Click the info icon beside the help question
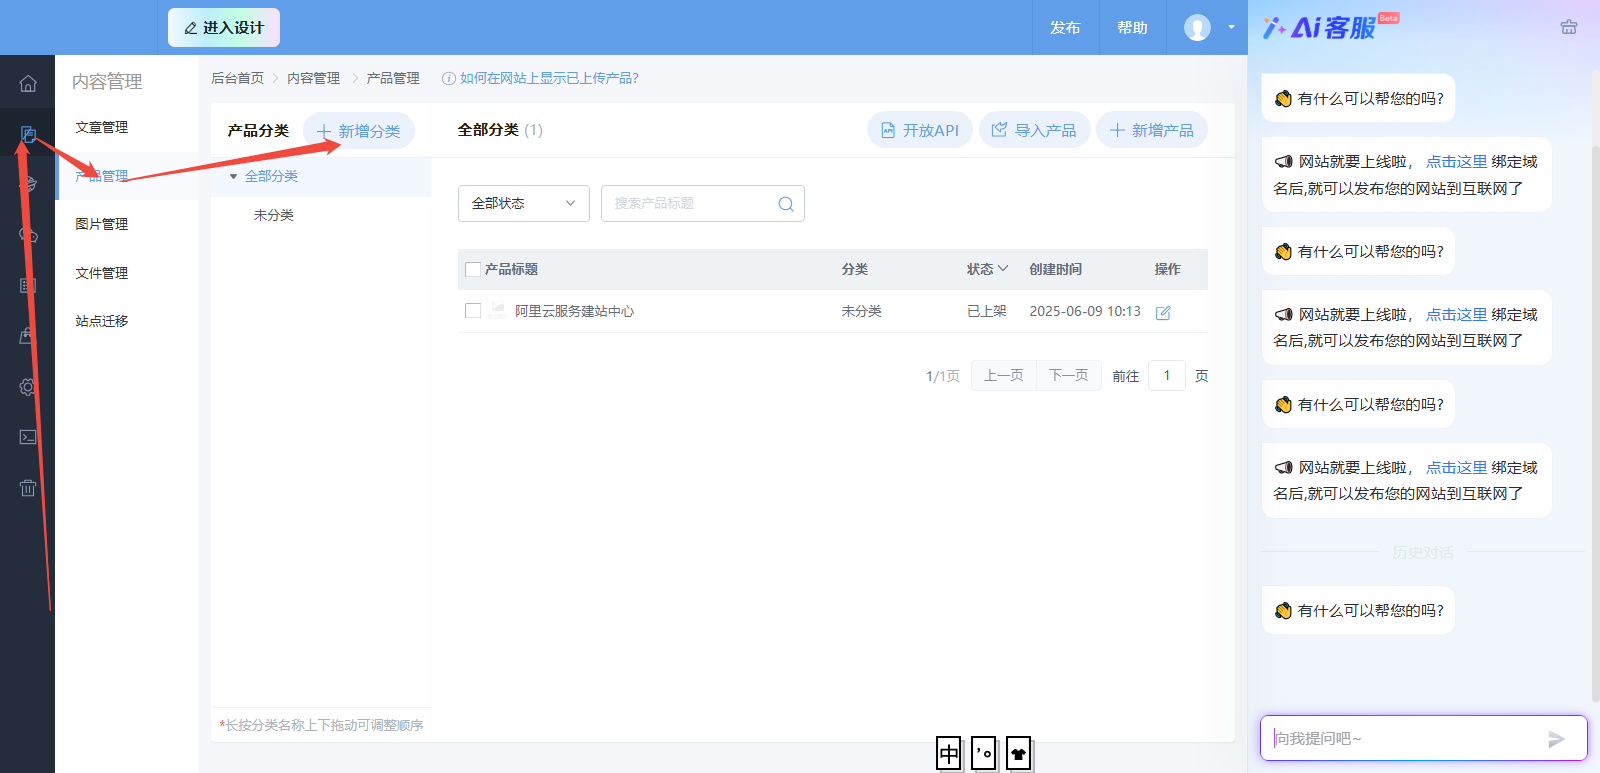 pos(449,78)
